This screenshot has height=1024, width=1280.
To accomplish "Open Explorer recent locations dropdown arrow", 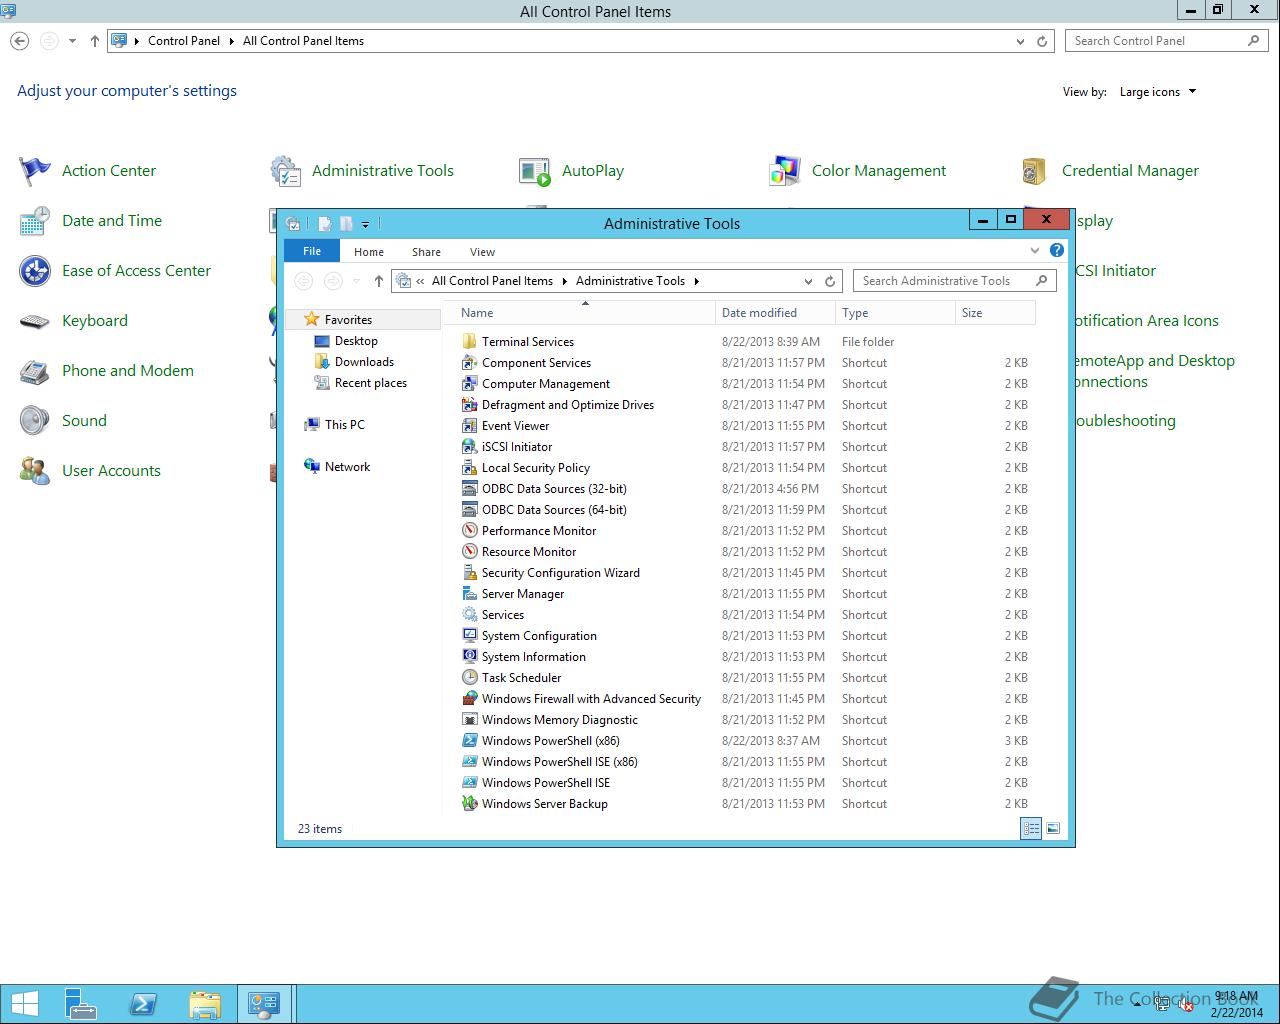I will (x=356, y=281).
